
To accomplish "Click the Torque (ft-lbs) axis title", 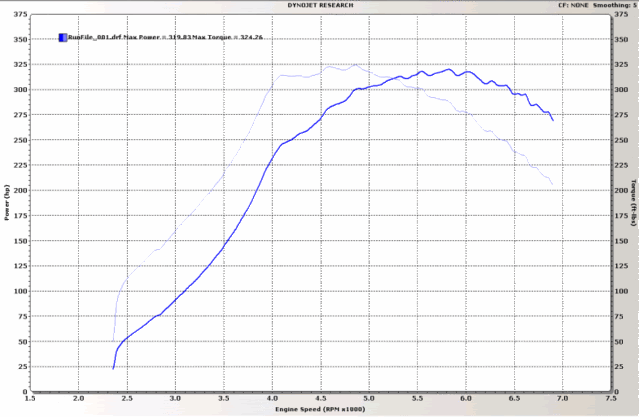I will (634, 203).
